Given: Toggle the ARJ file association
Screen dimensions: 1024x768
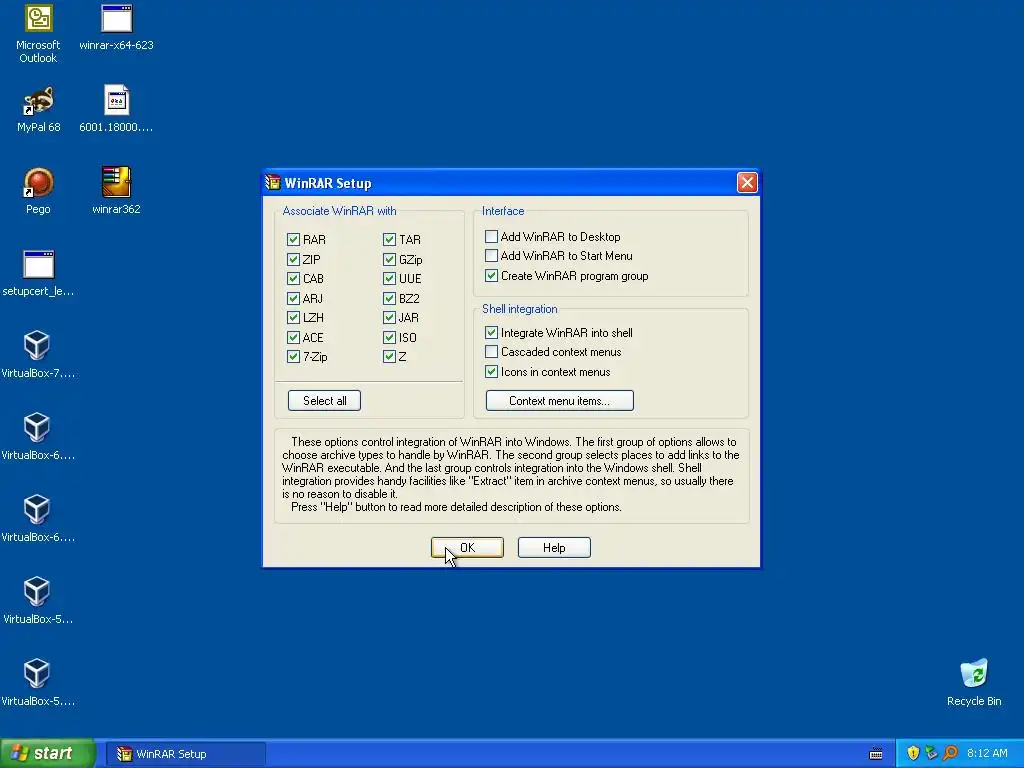Looking at the screenshot, I should [293, 298].
